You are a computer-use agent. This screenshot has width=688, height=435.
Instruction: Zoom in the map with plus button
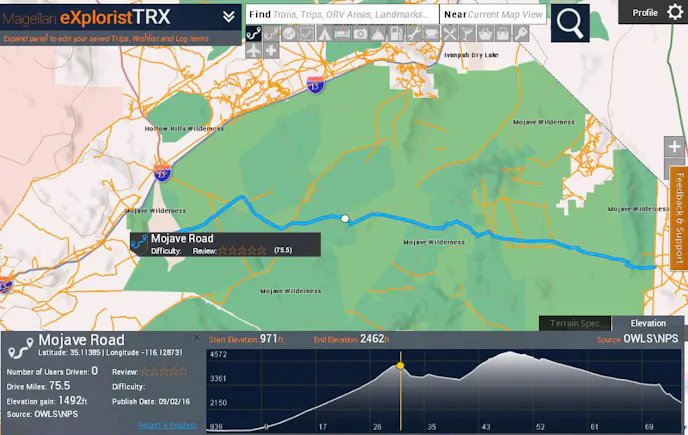[x=673, y=148]
